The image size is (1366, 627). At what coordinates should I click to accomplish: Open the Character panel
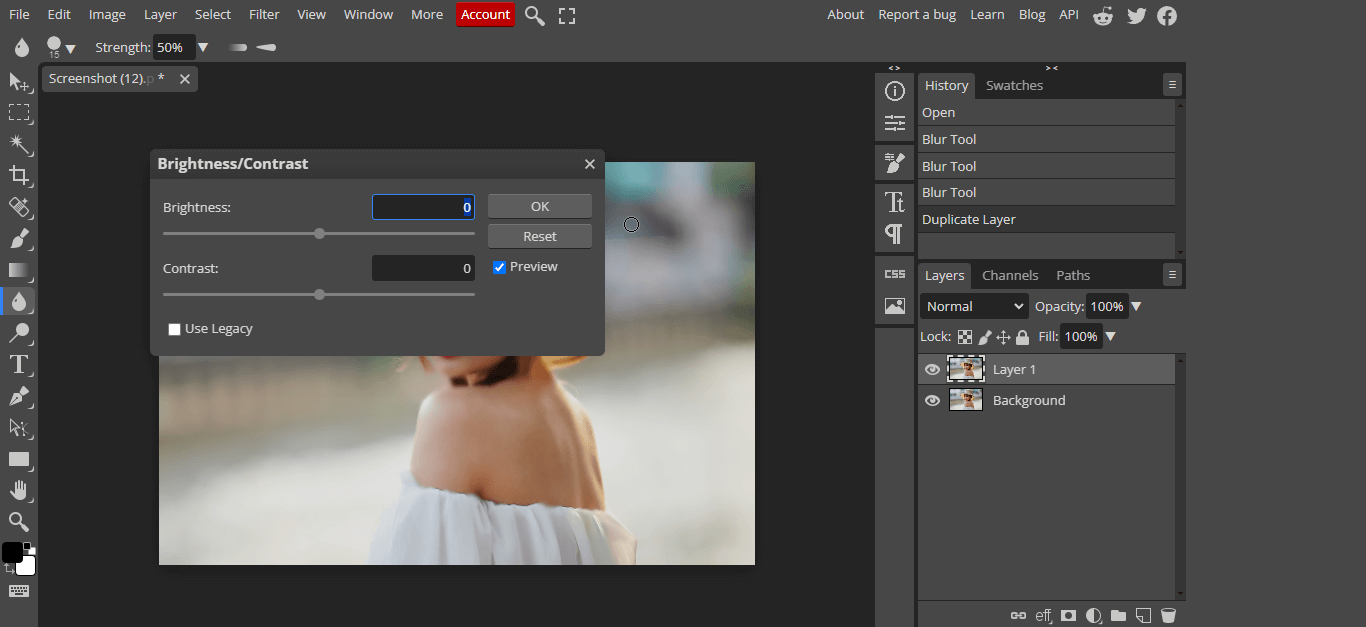point(893,198)
